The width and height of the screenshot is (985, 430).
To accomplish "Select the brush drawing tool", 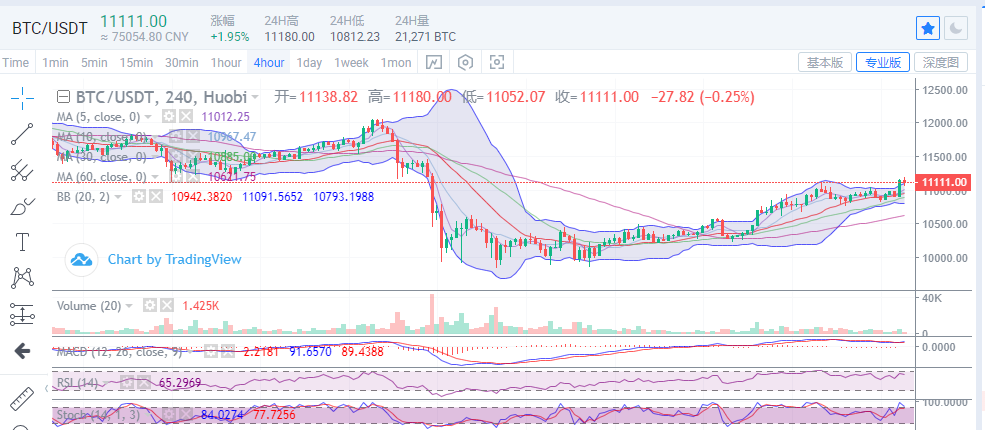I will click(23, 206).
